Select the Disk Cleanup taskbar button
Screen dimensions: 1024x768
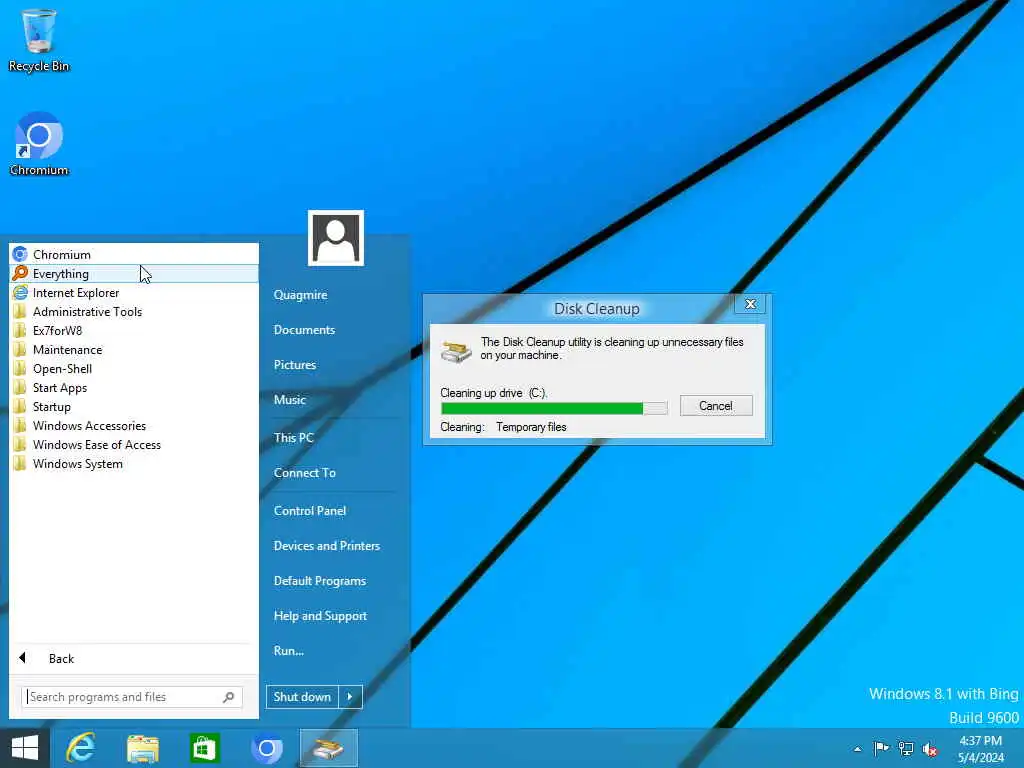click(x=328, y=748)
